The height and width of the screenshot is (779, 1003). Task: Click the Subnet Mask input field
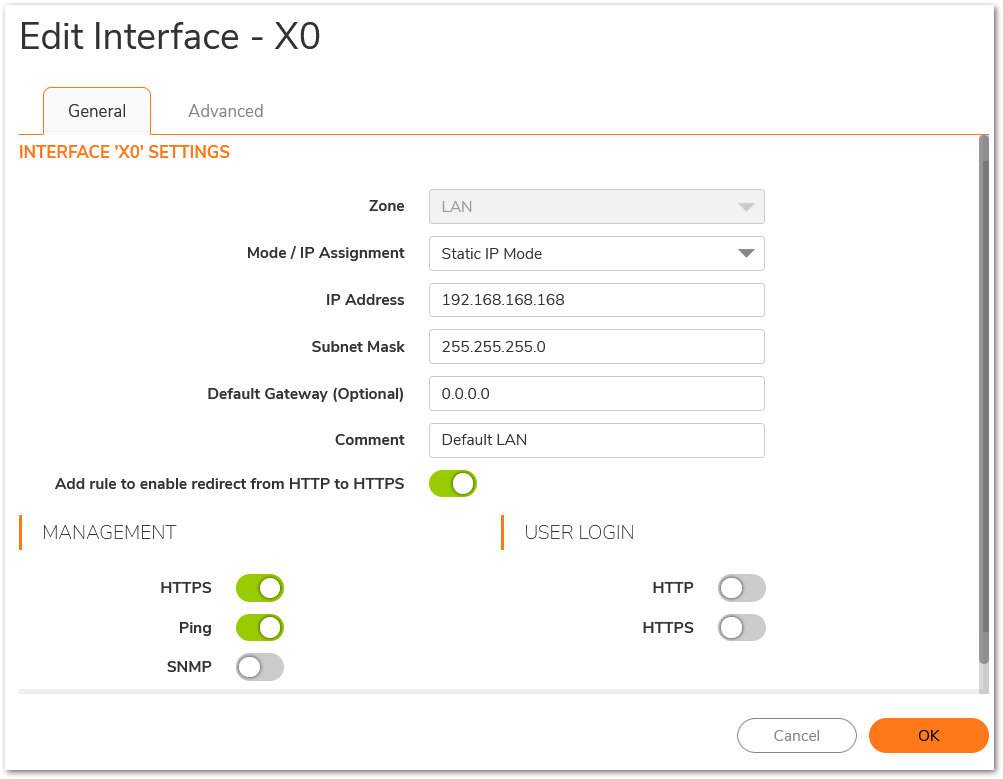pyautogui.click(x=597, y=347)
